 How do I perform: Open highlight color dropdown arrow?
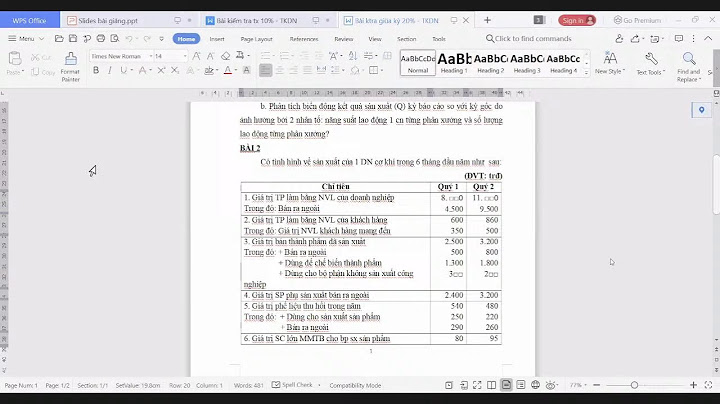[216, 70]
